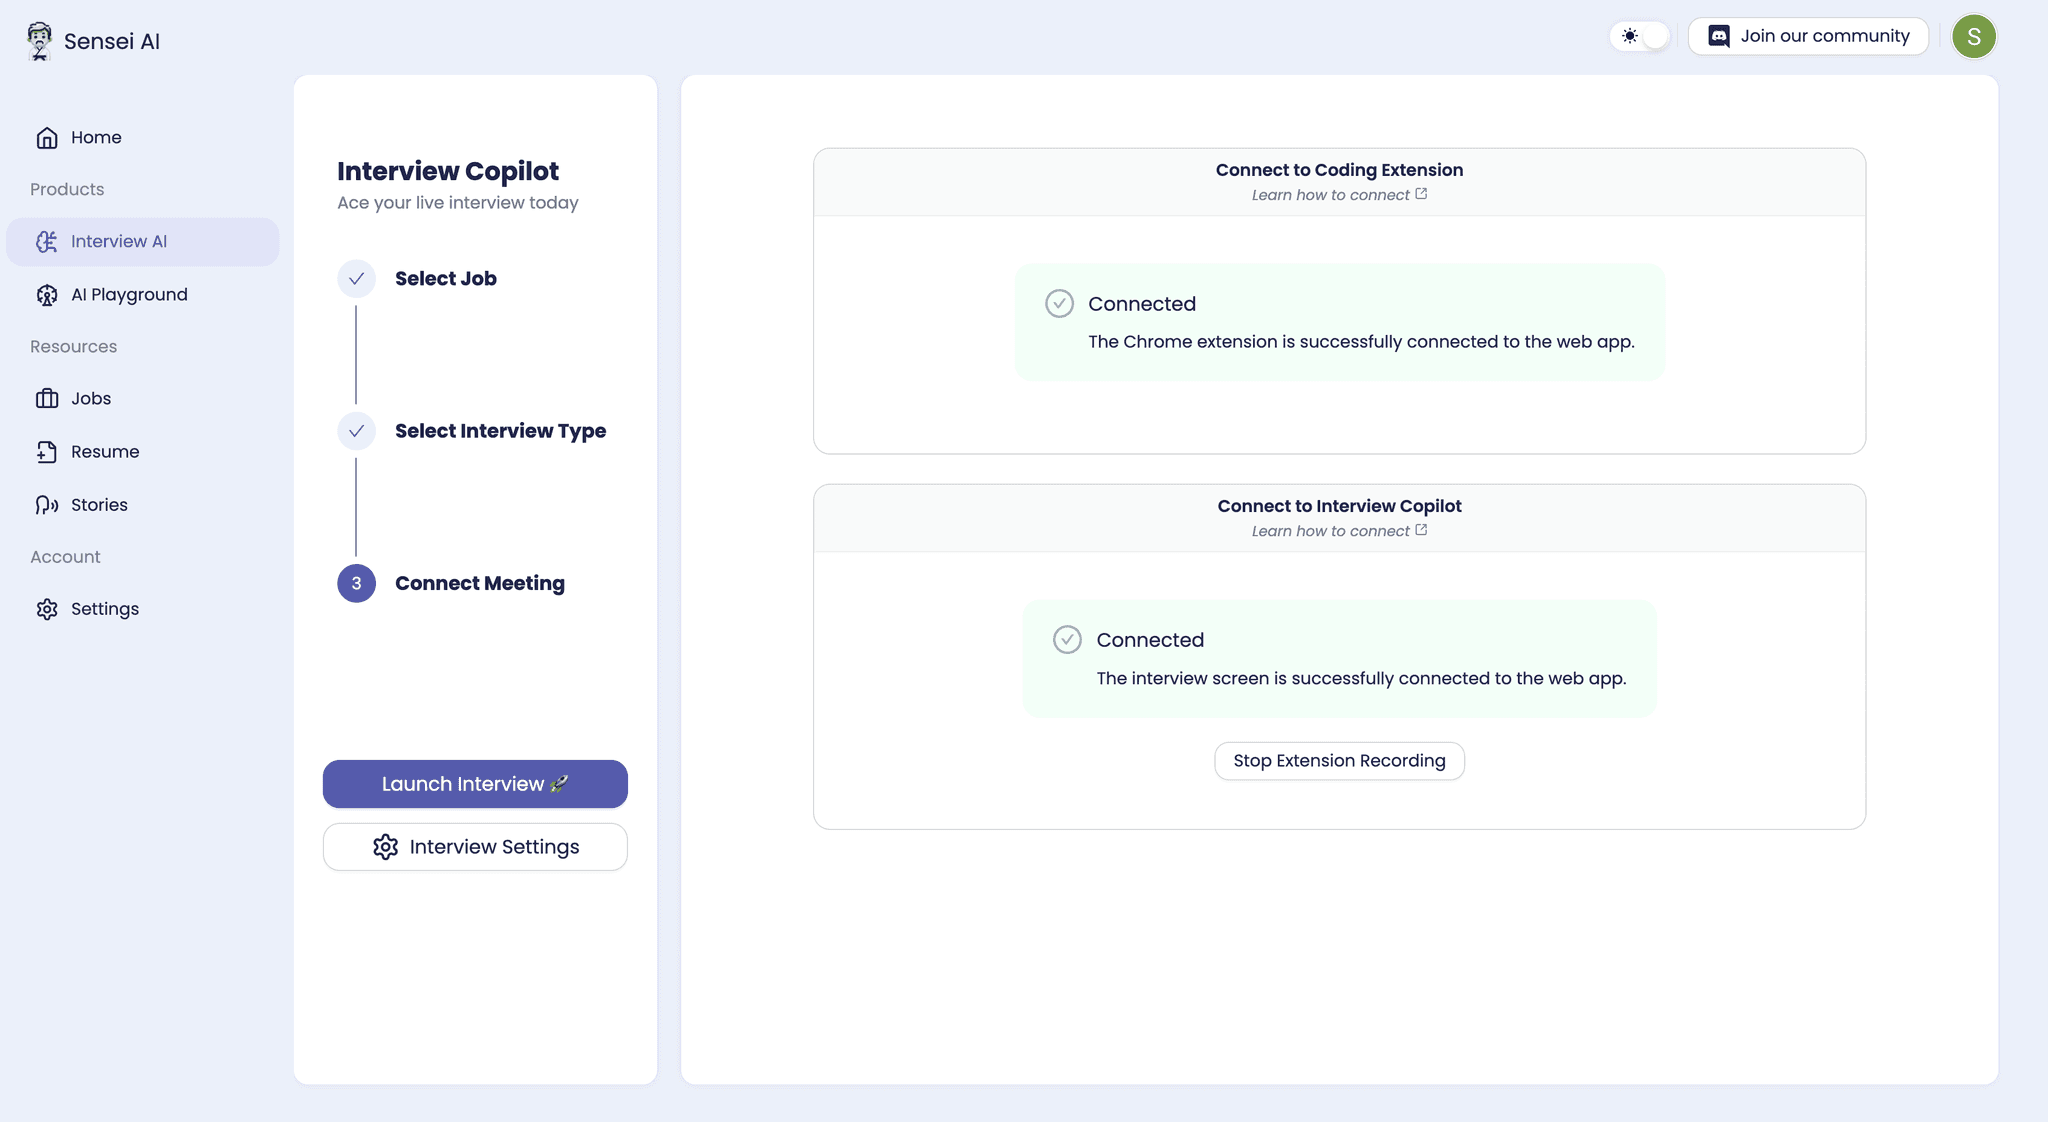Open Settings via the gear icon
The image size is (2048, 1122).
point(47,608)
